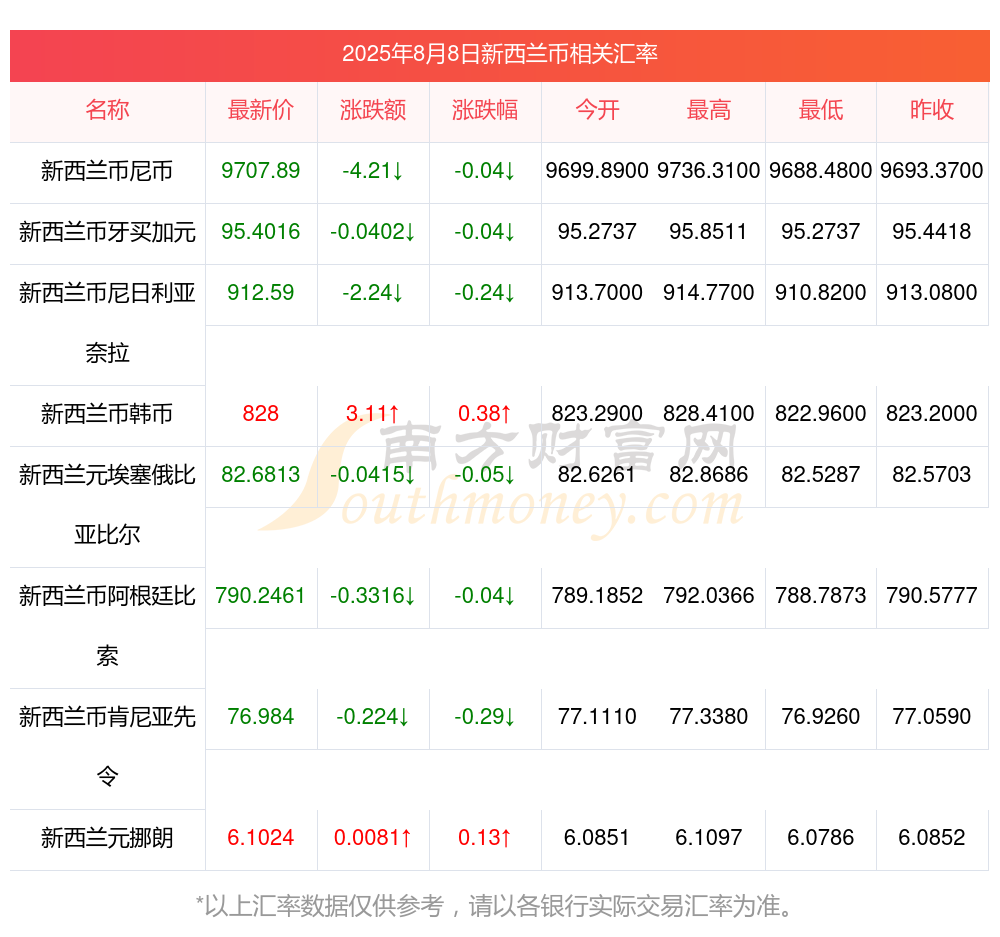Click low value 6.0786
This screenshot has width=1000, height=937.
point(821,837)
